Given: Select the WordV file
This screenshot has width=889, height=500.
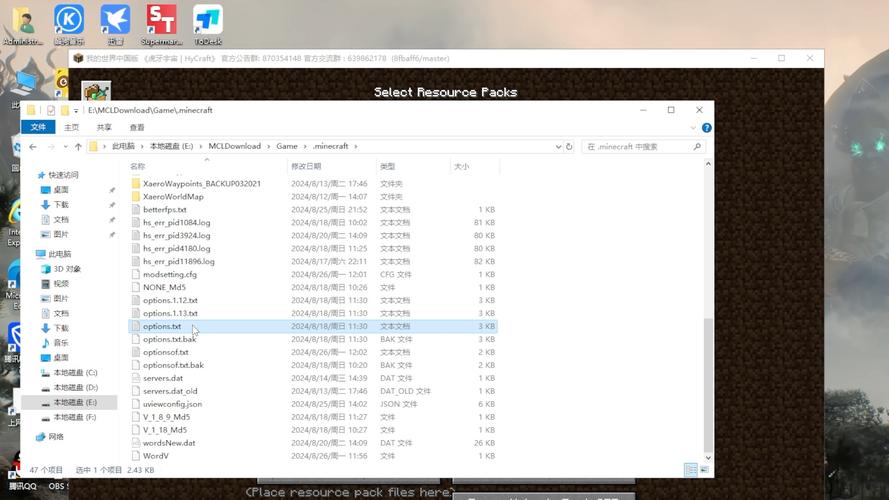Looking at the screenshot, I should coord(155,456).
